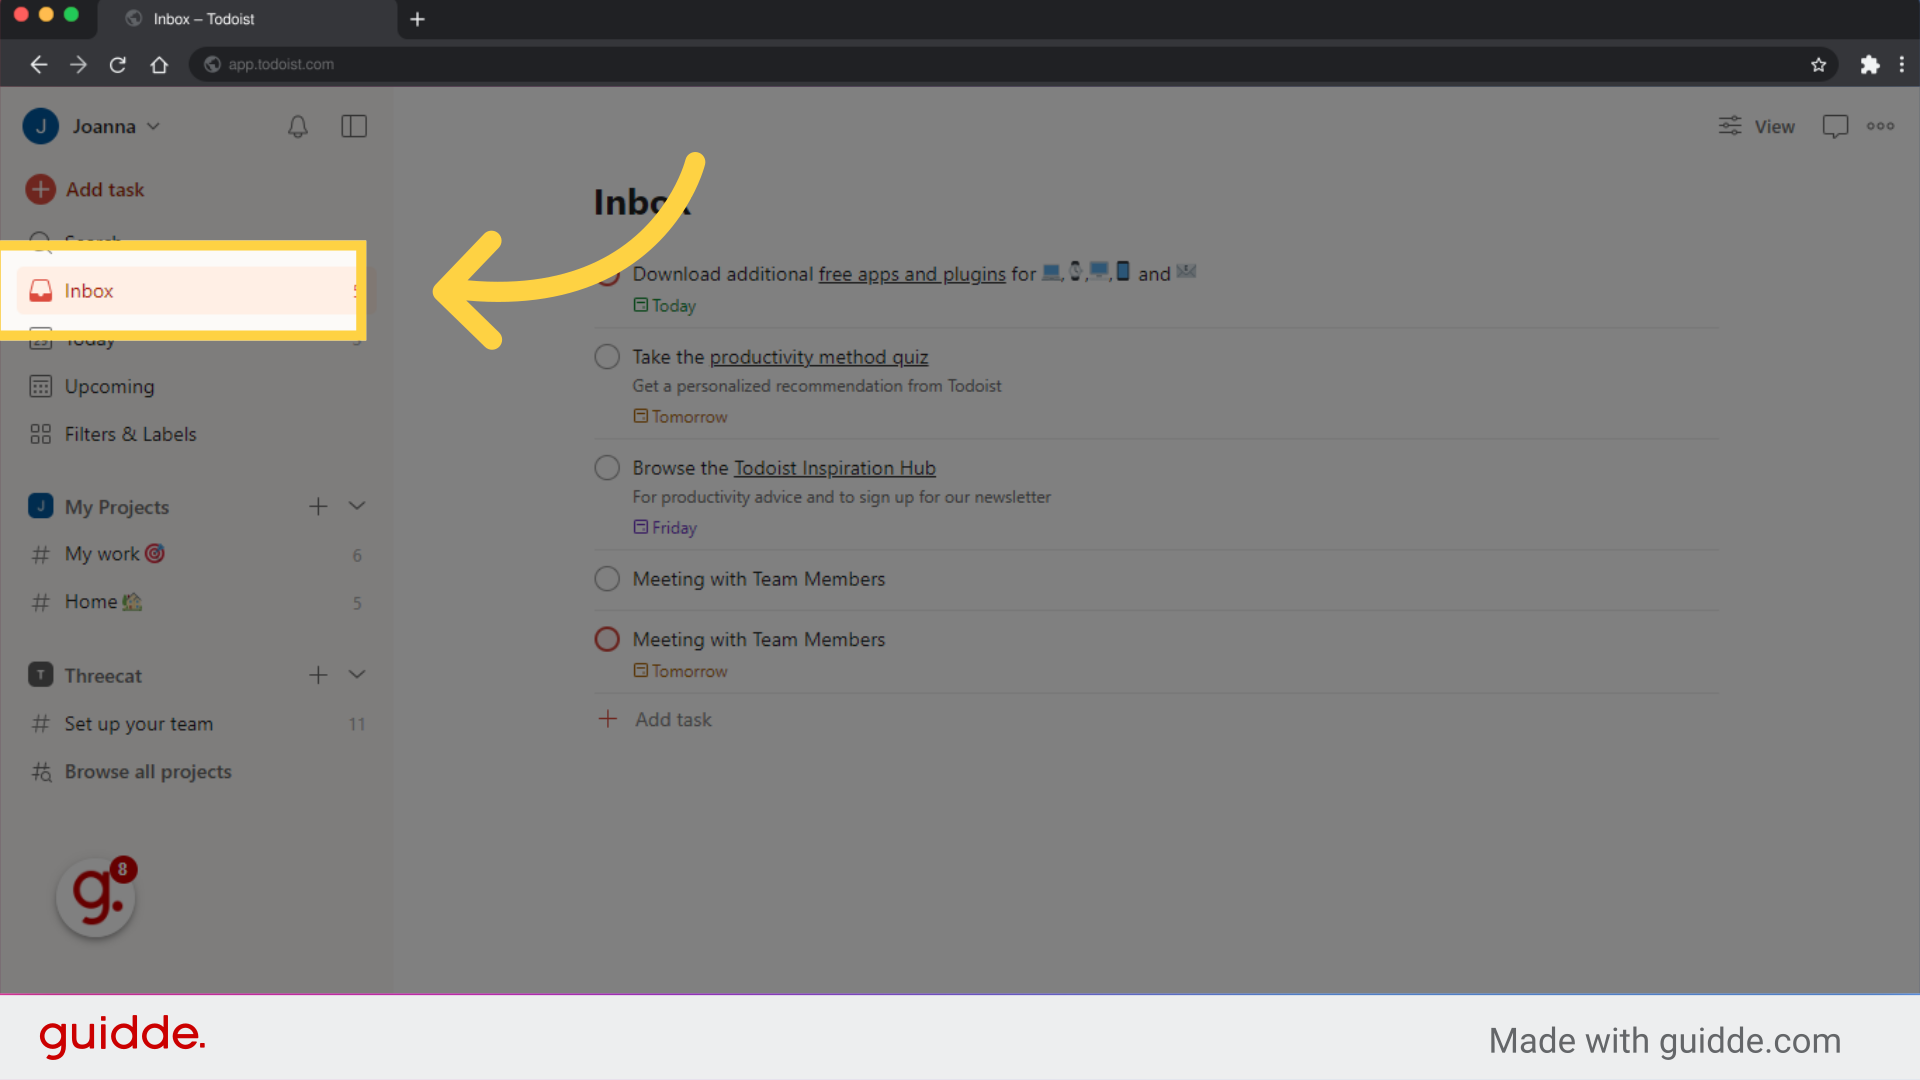
Task: Click the browser address bar
Action: [281, 64]
